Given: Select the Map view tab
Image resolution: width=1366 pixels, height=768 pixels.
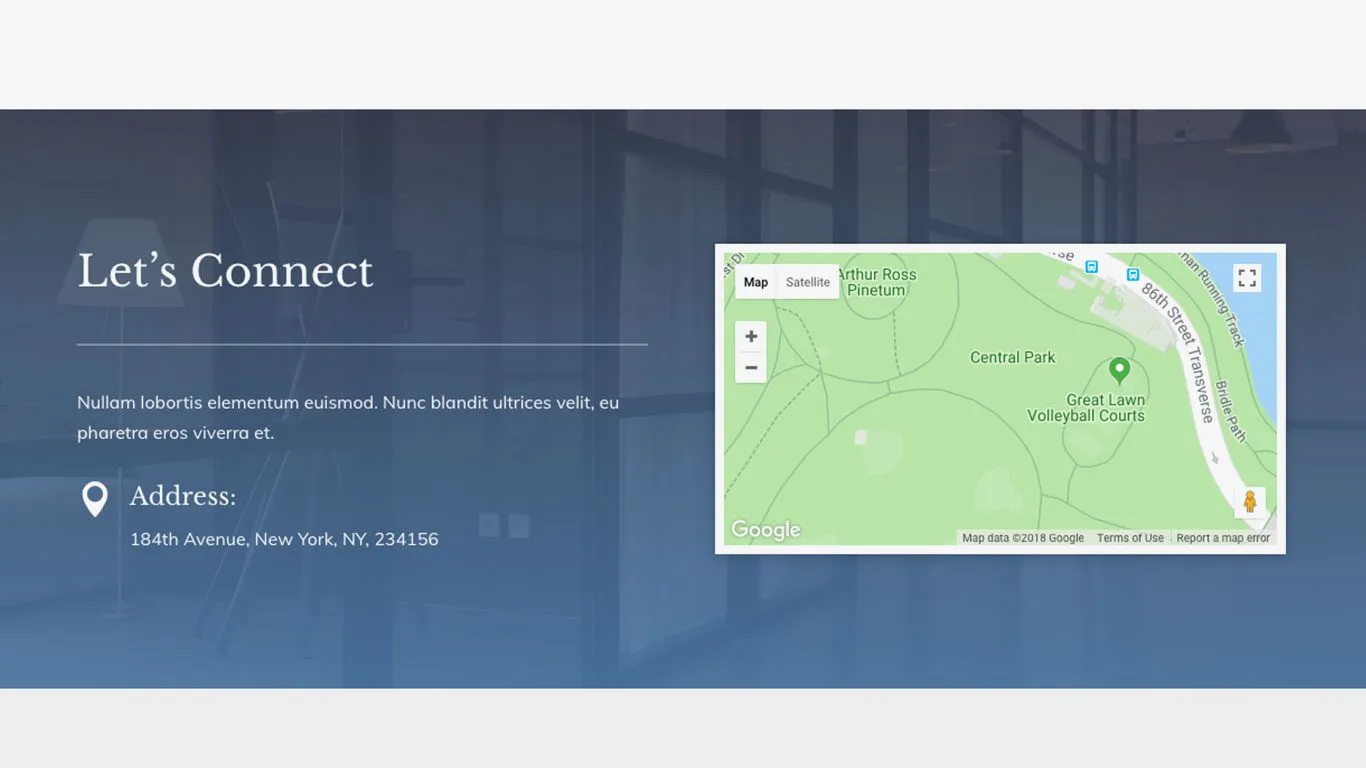Looking at the screenshot, I should click(756, 282).
